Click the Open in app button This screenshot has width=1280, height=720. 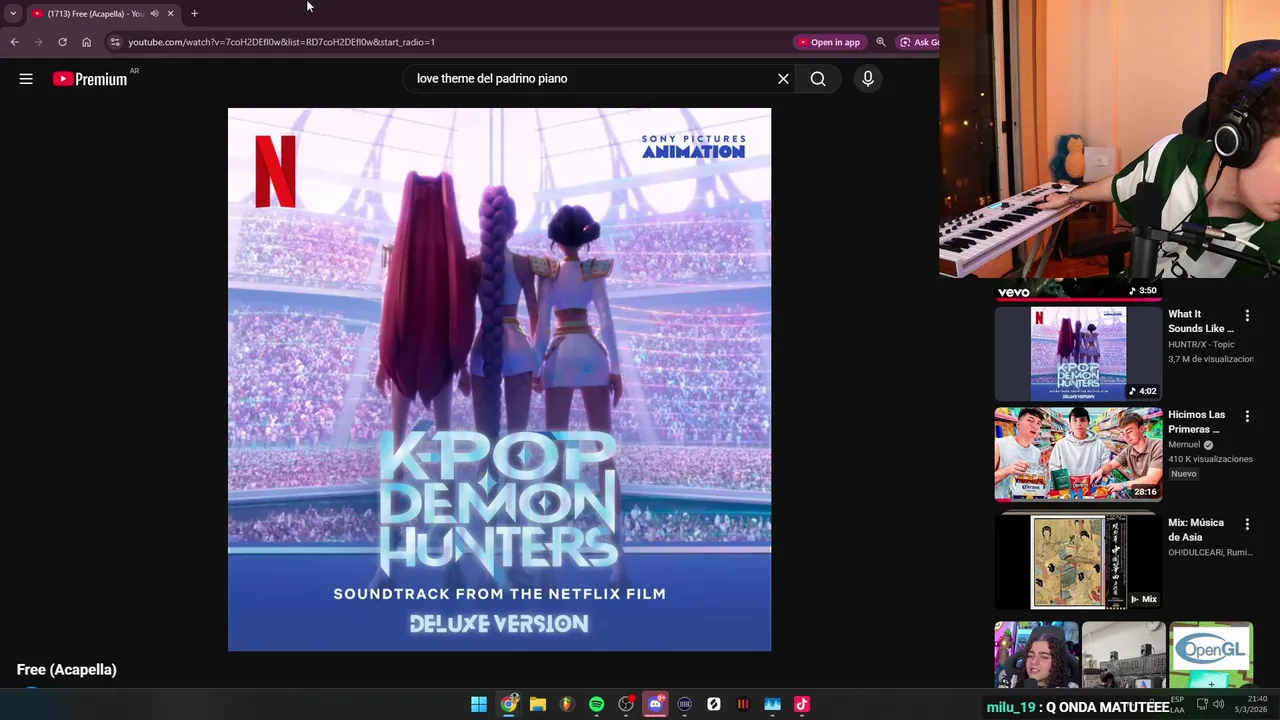(829, 42)
